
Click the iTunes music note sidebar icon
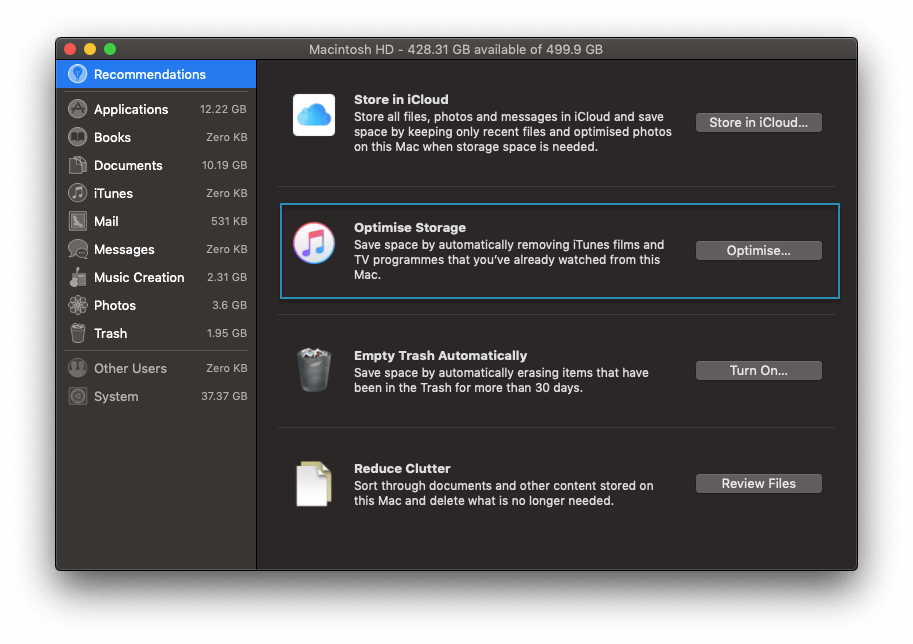(77, 193)
